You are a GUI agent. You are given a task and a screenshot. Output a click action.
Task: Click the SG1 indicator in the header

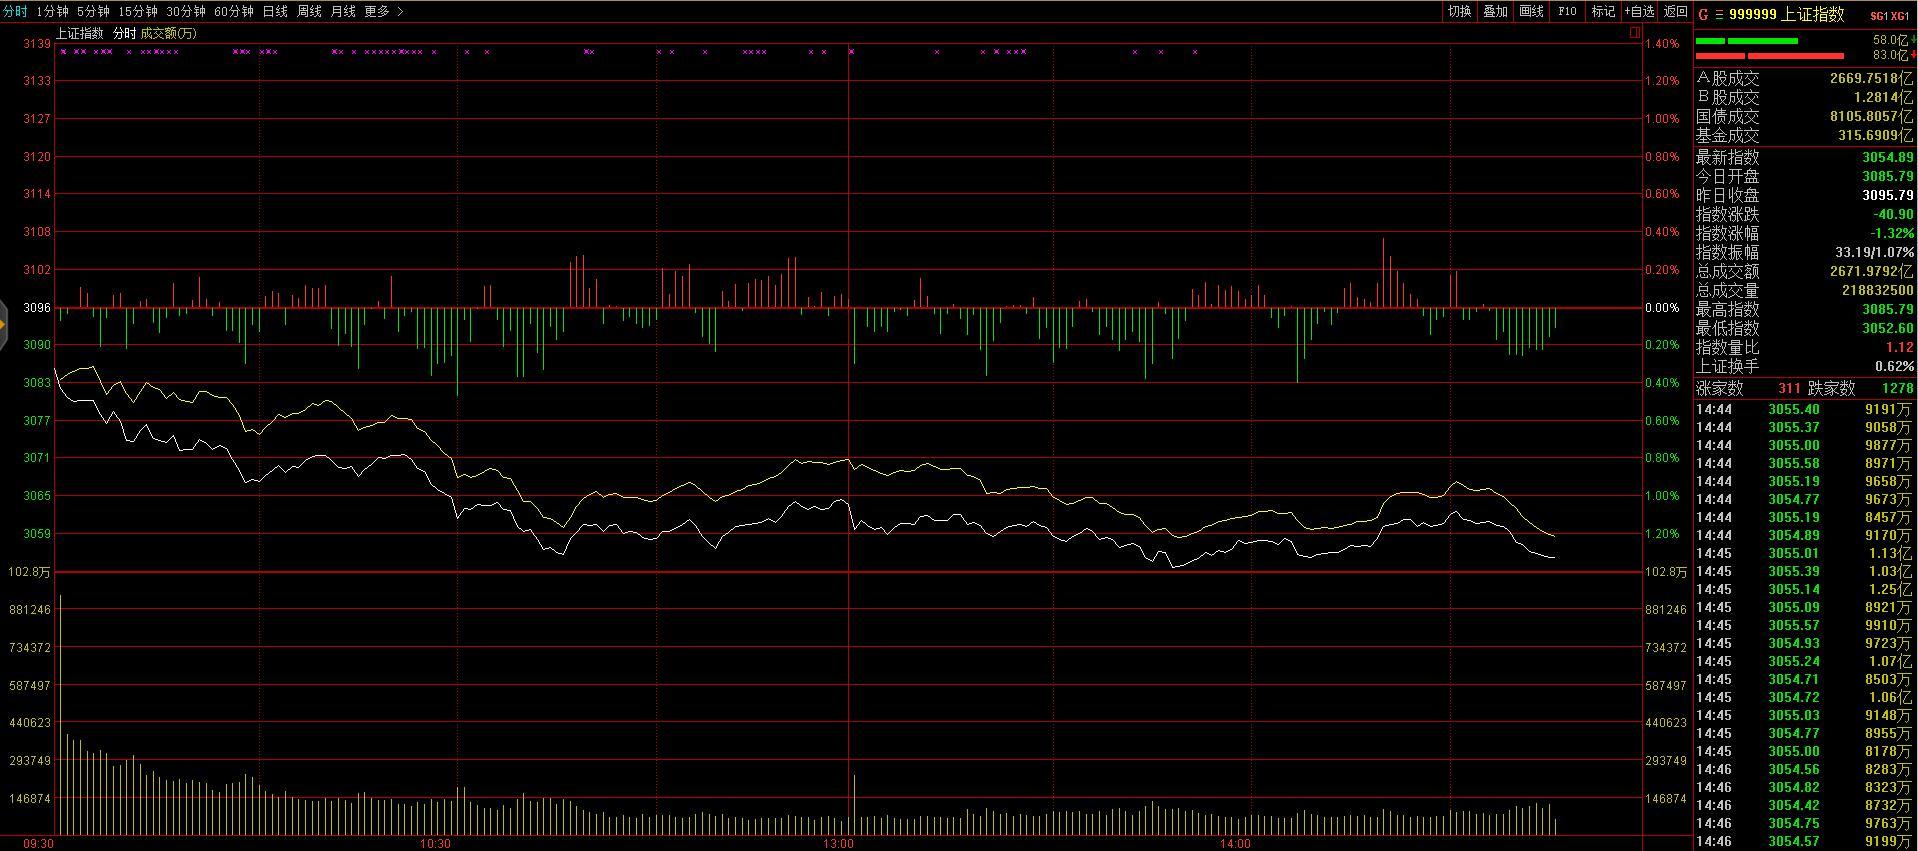(1879, 15)
